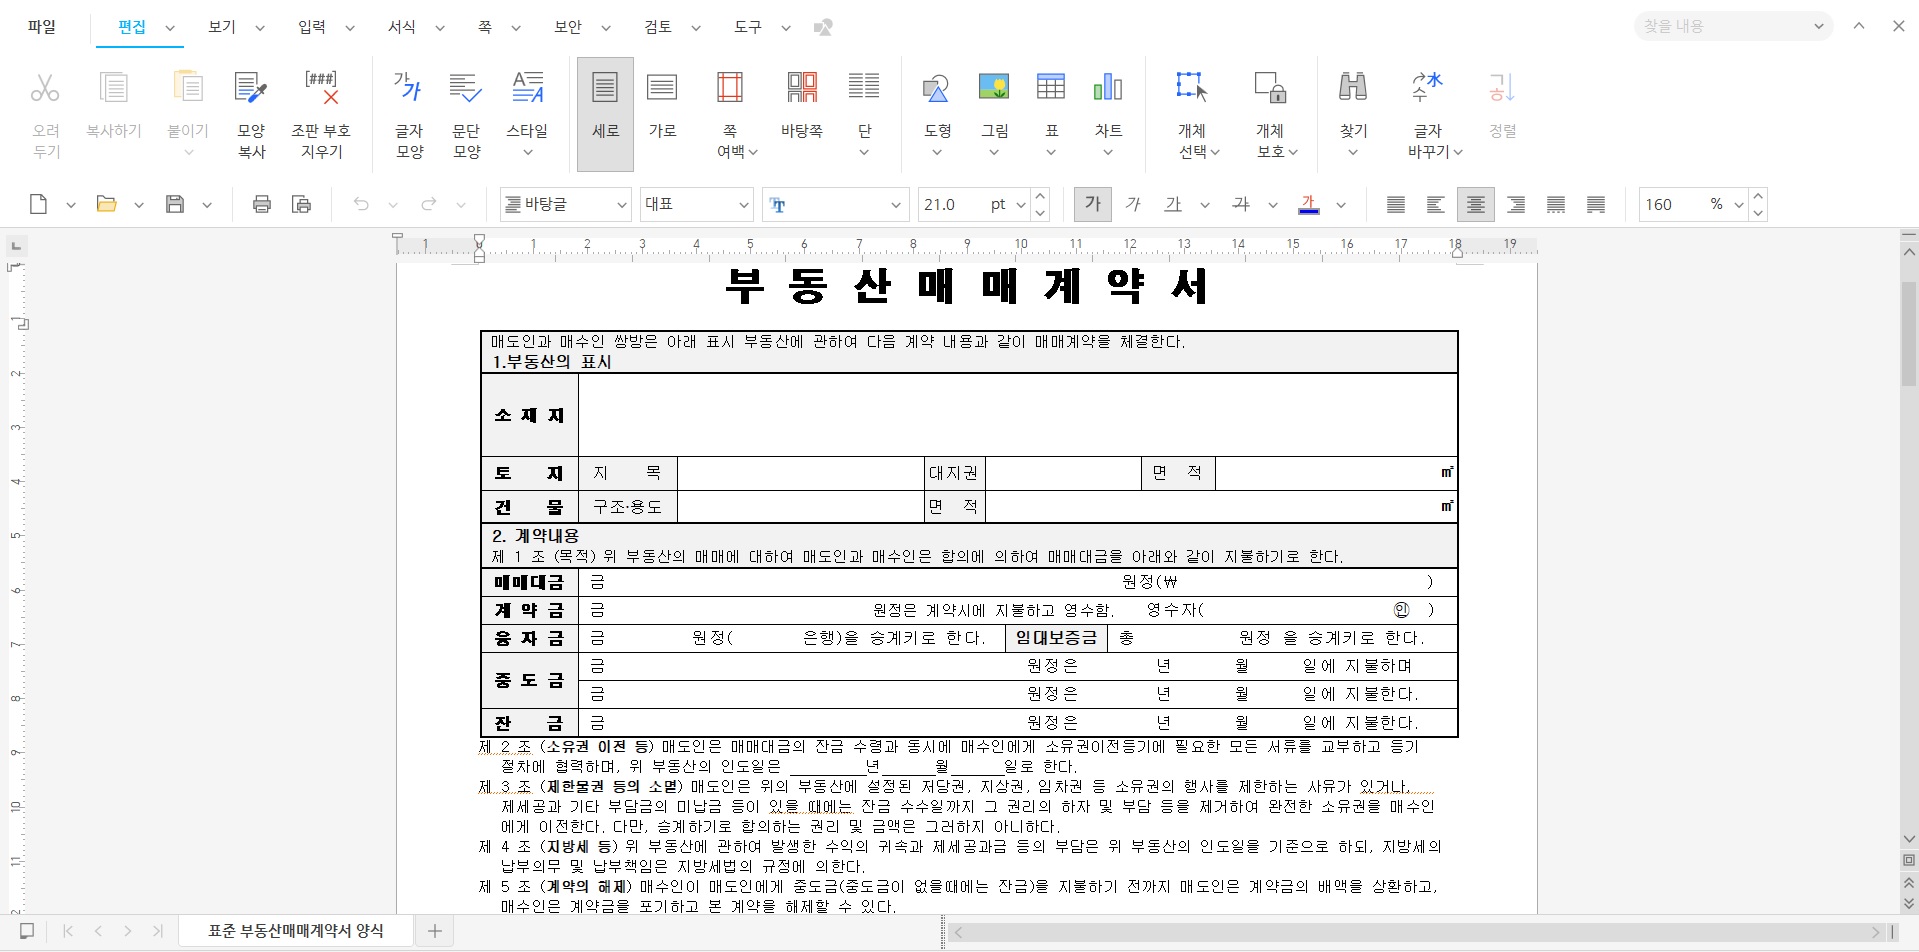The height and width of the screenshot is (952, 1919).
Task: Click the 글자 바꾸기 icon
Action: pos(1427,88)
